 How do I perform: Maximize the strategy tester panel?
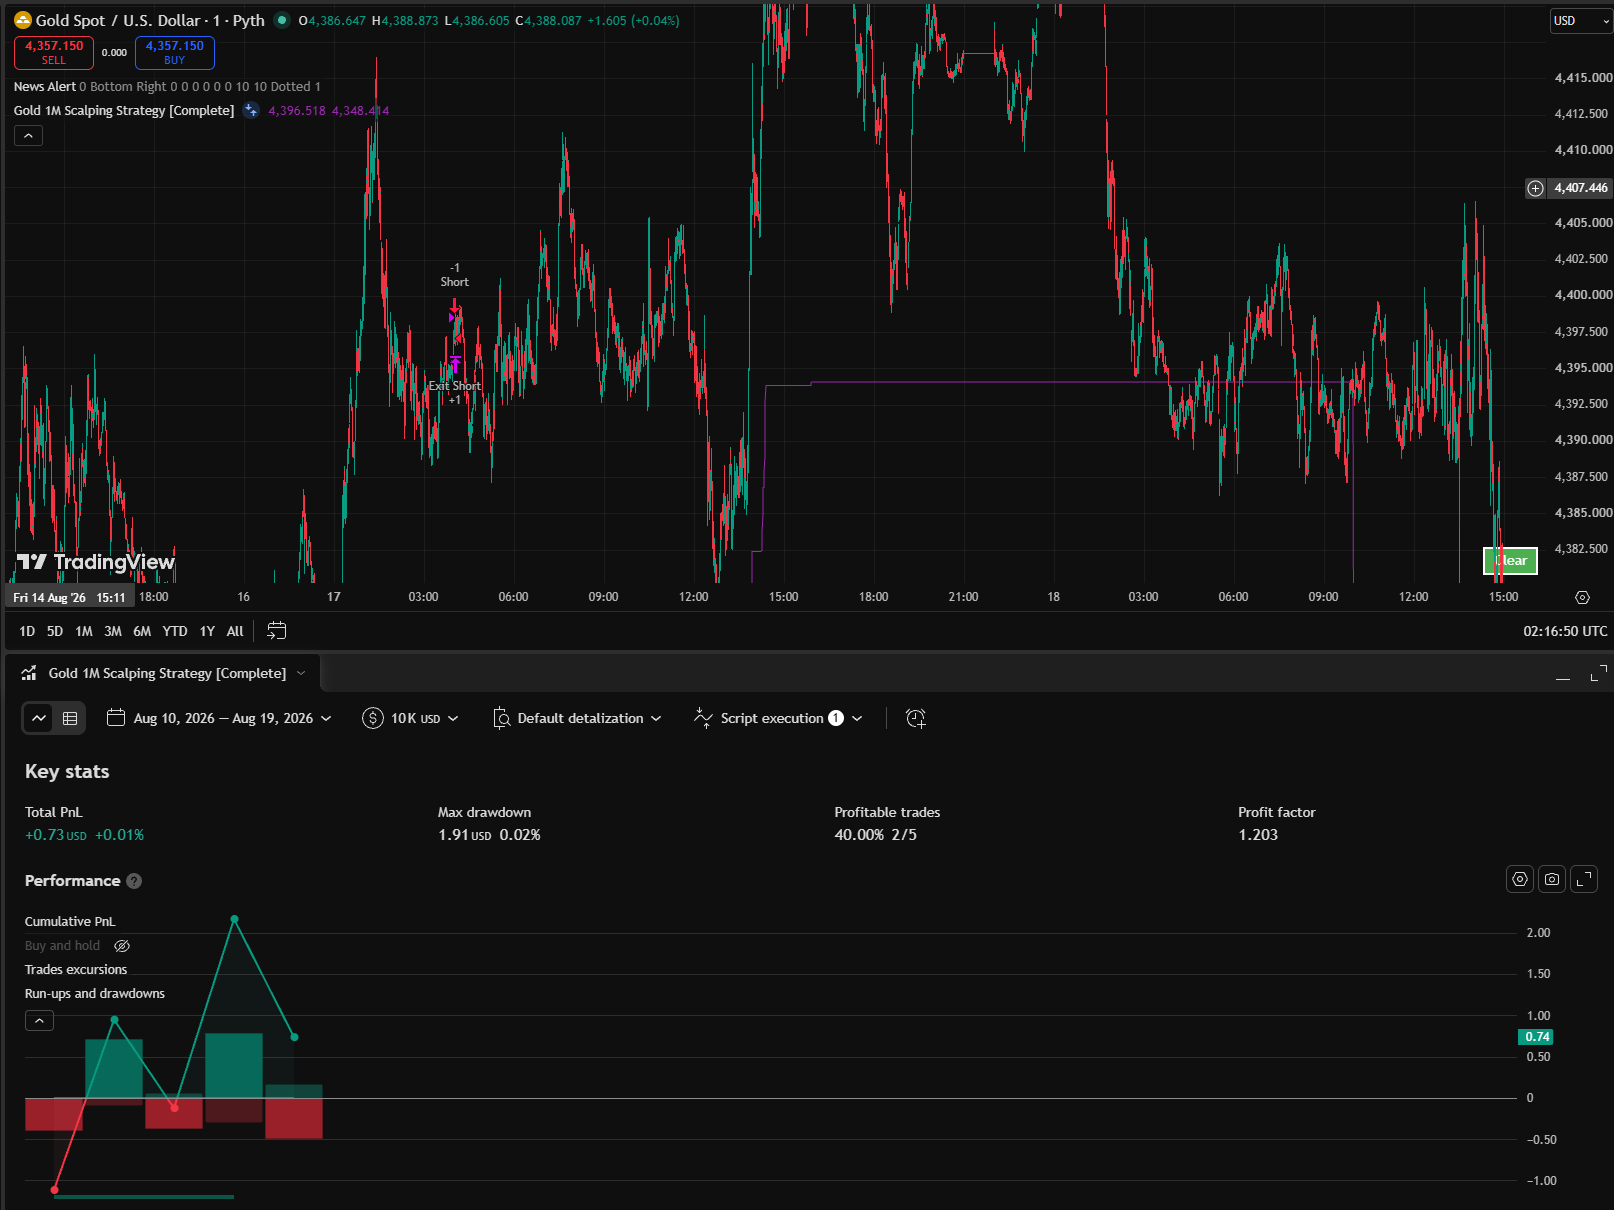pyautogui.click(x=1599, y=674)
